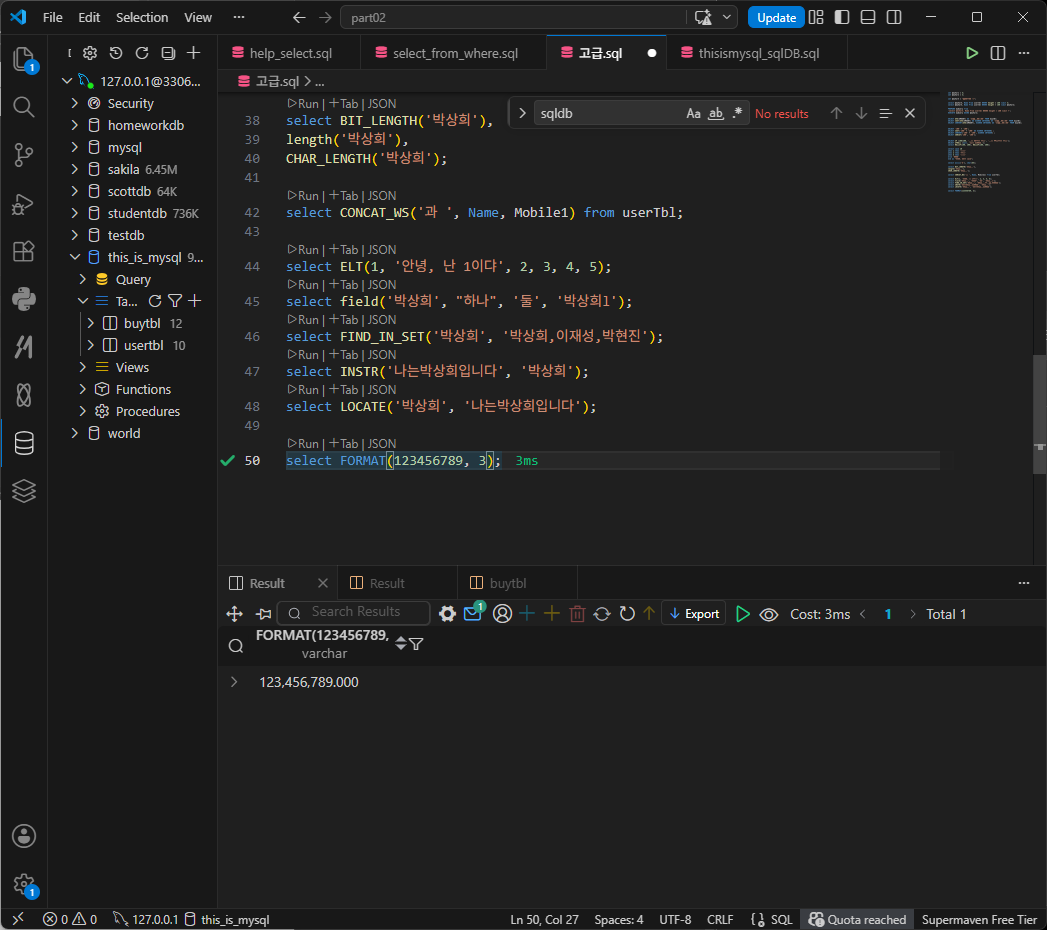
Task: Click the database panel settings gear
Action: click(90, 53)
